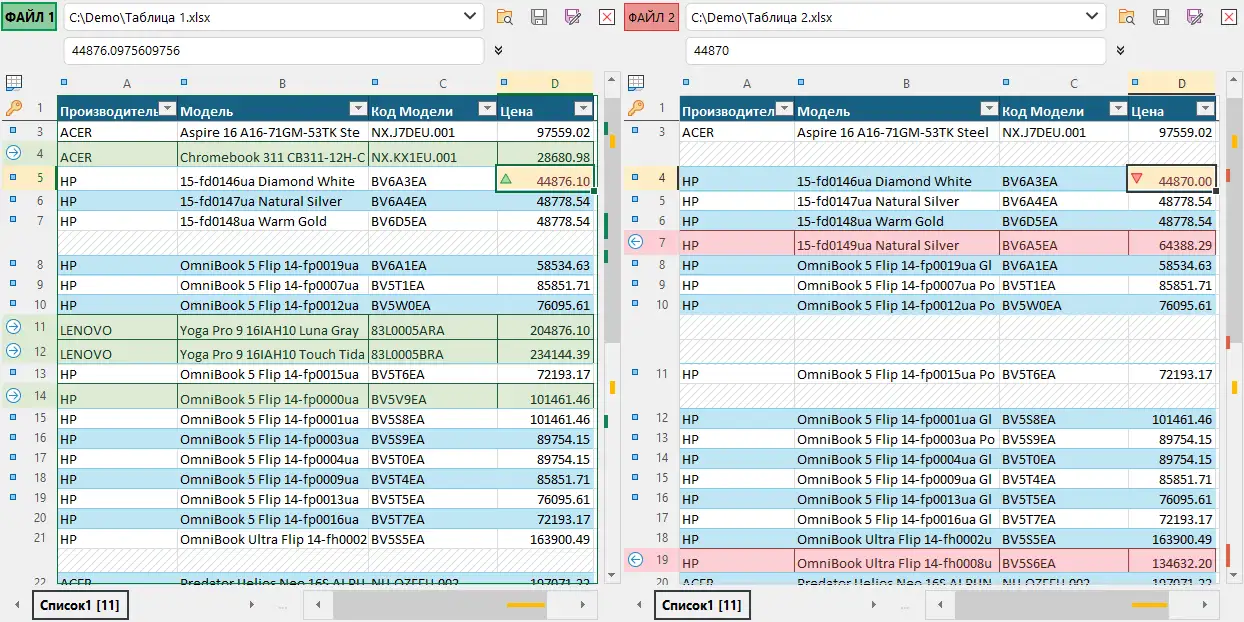Open Код Модели filter dropdown in File 1
The image size is (1244, 622).
coord(487,109)
